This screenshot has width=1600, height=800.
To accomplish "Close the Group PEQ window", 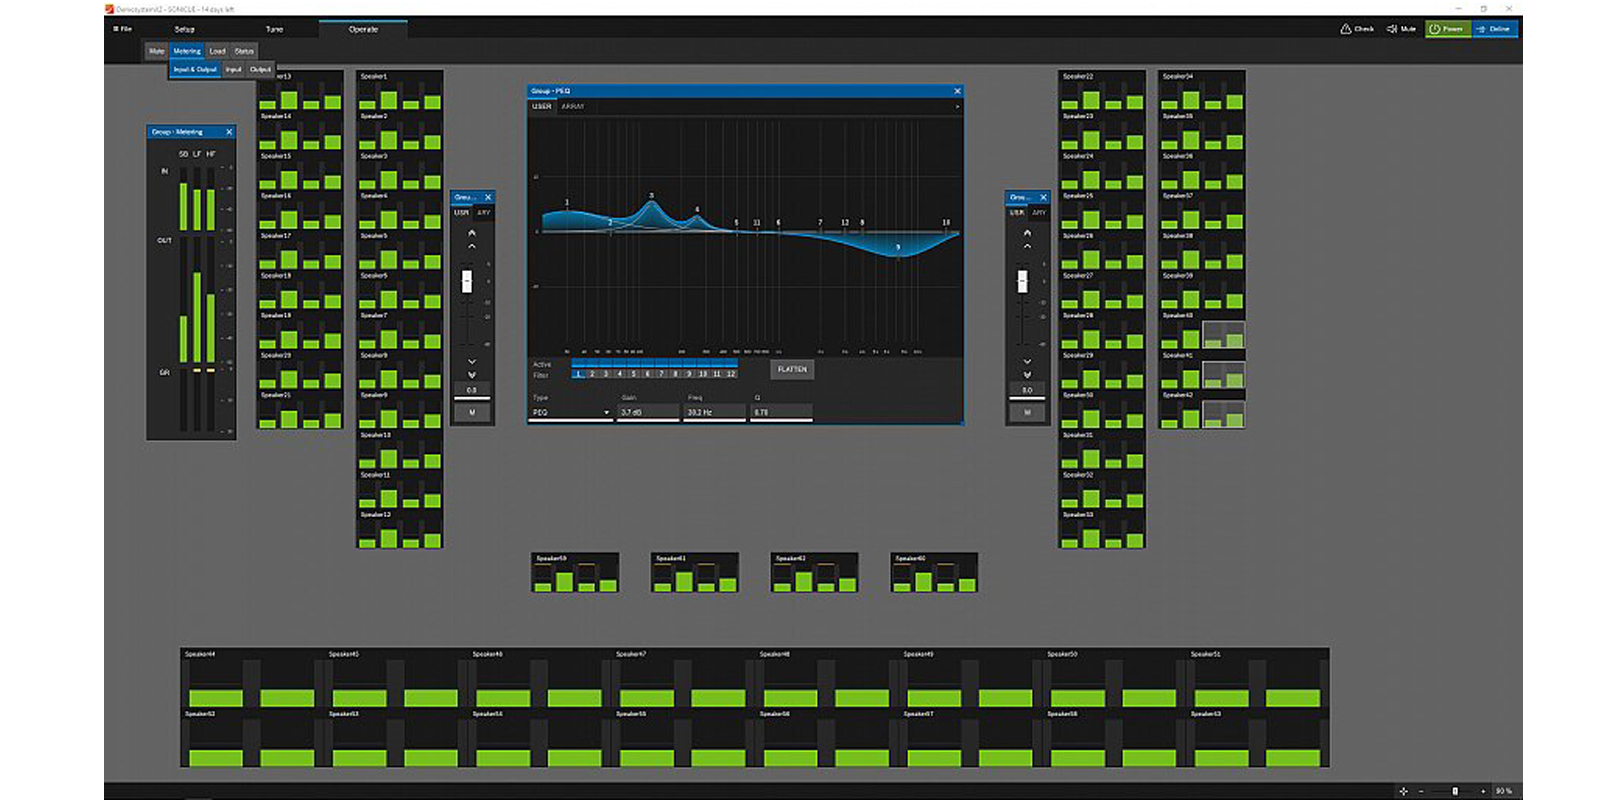I will [957, 91].
